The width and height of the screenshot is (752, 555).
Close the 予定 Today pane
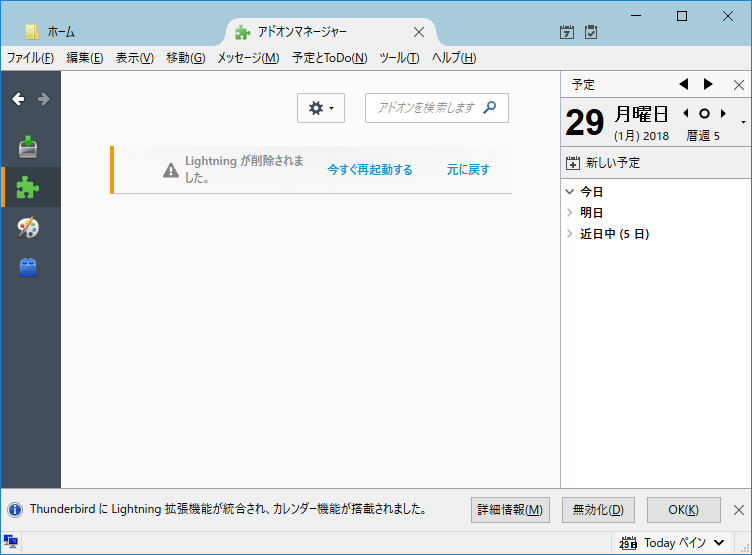pyautogui.click(x=739, y=85)
